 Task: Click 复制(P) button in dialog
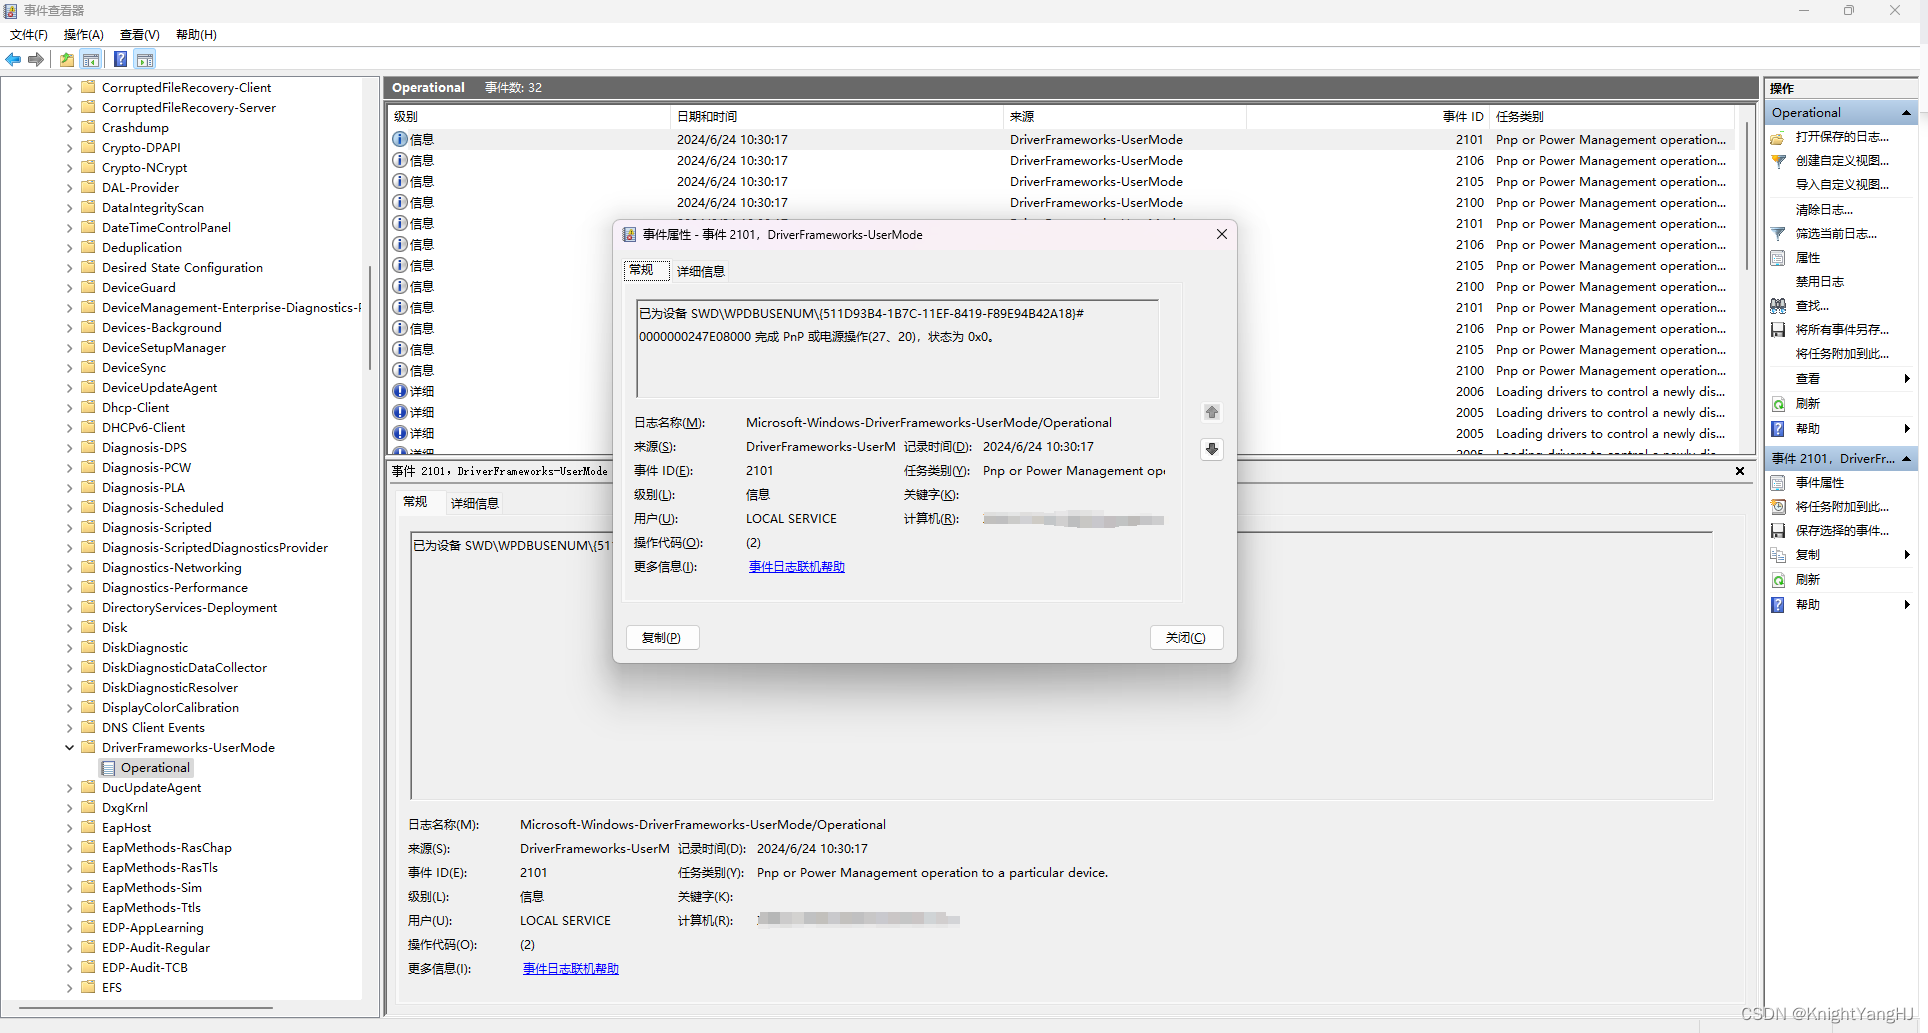662,638
